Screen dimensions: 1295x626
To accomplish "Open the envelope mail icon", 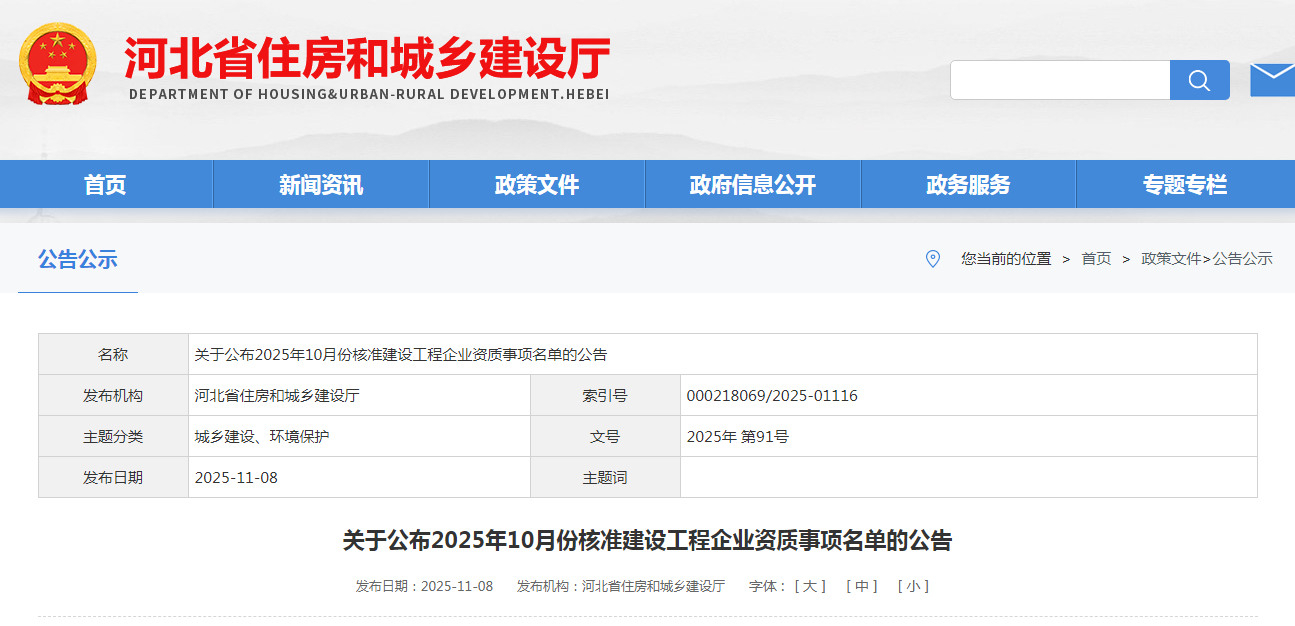I will pyautogui.click(x=1272, y=79).
